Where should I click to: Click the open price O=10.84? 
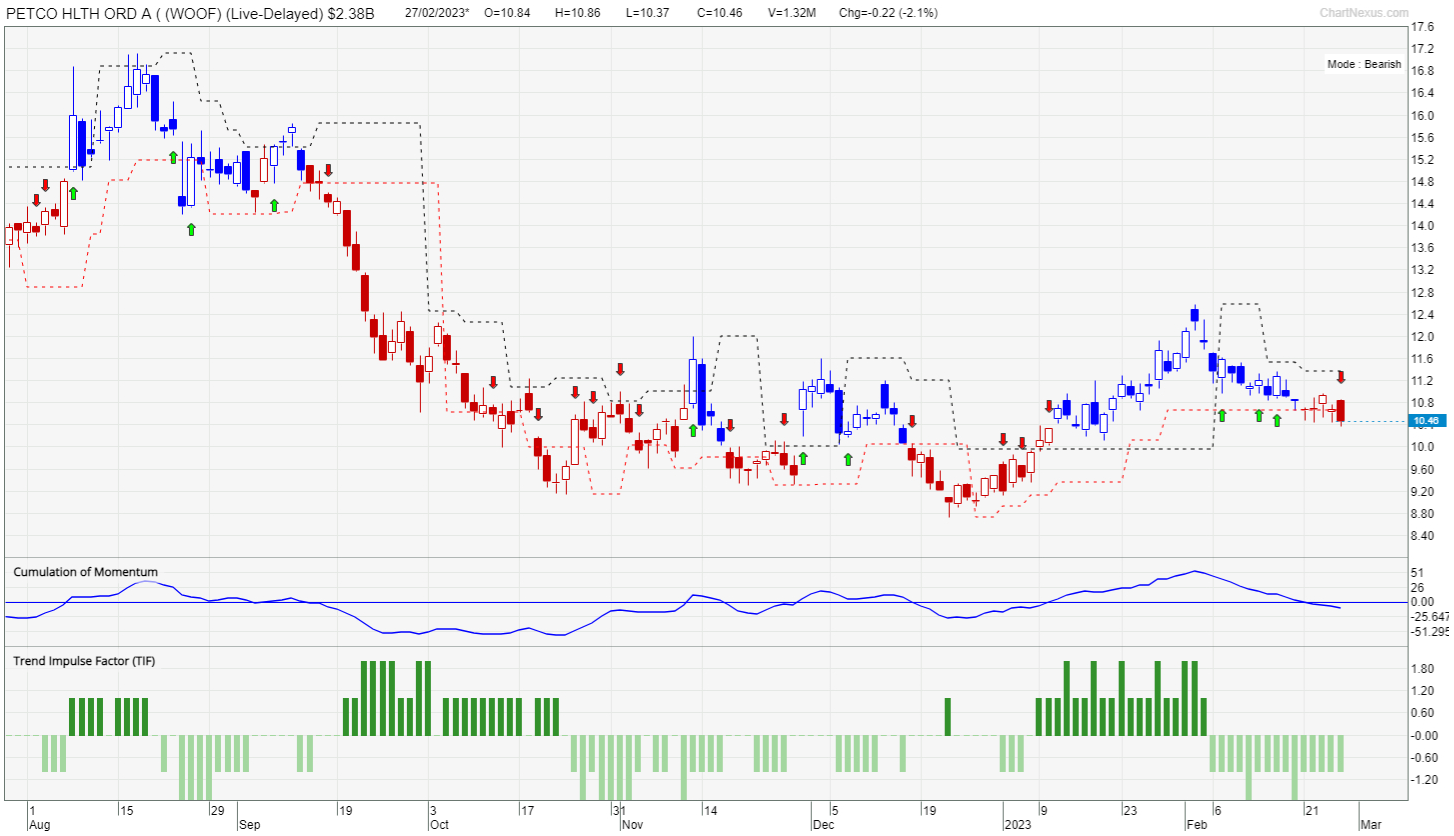pos(506,12)
